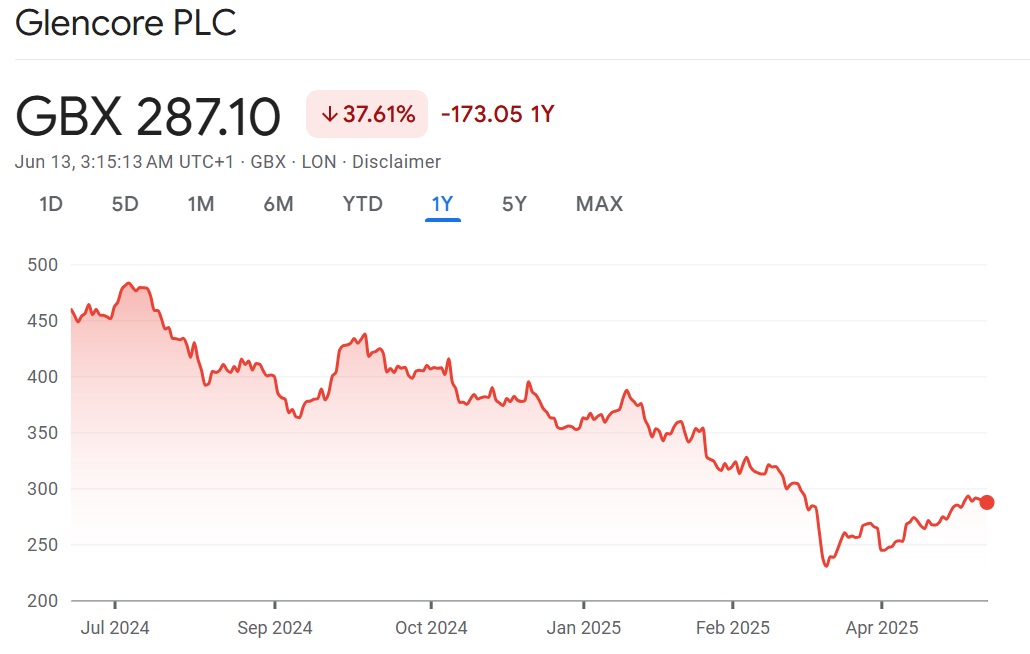Click the Jan 2025 axis label

click(584, 628)
